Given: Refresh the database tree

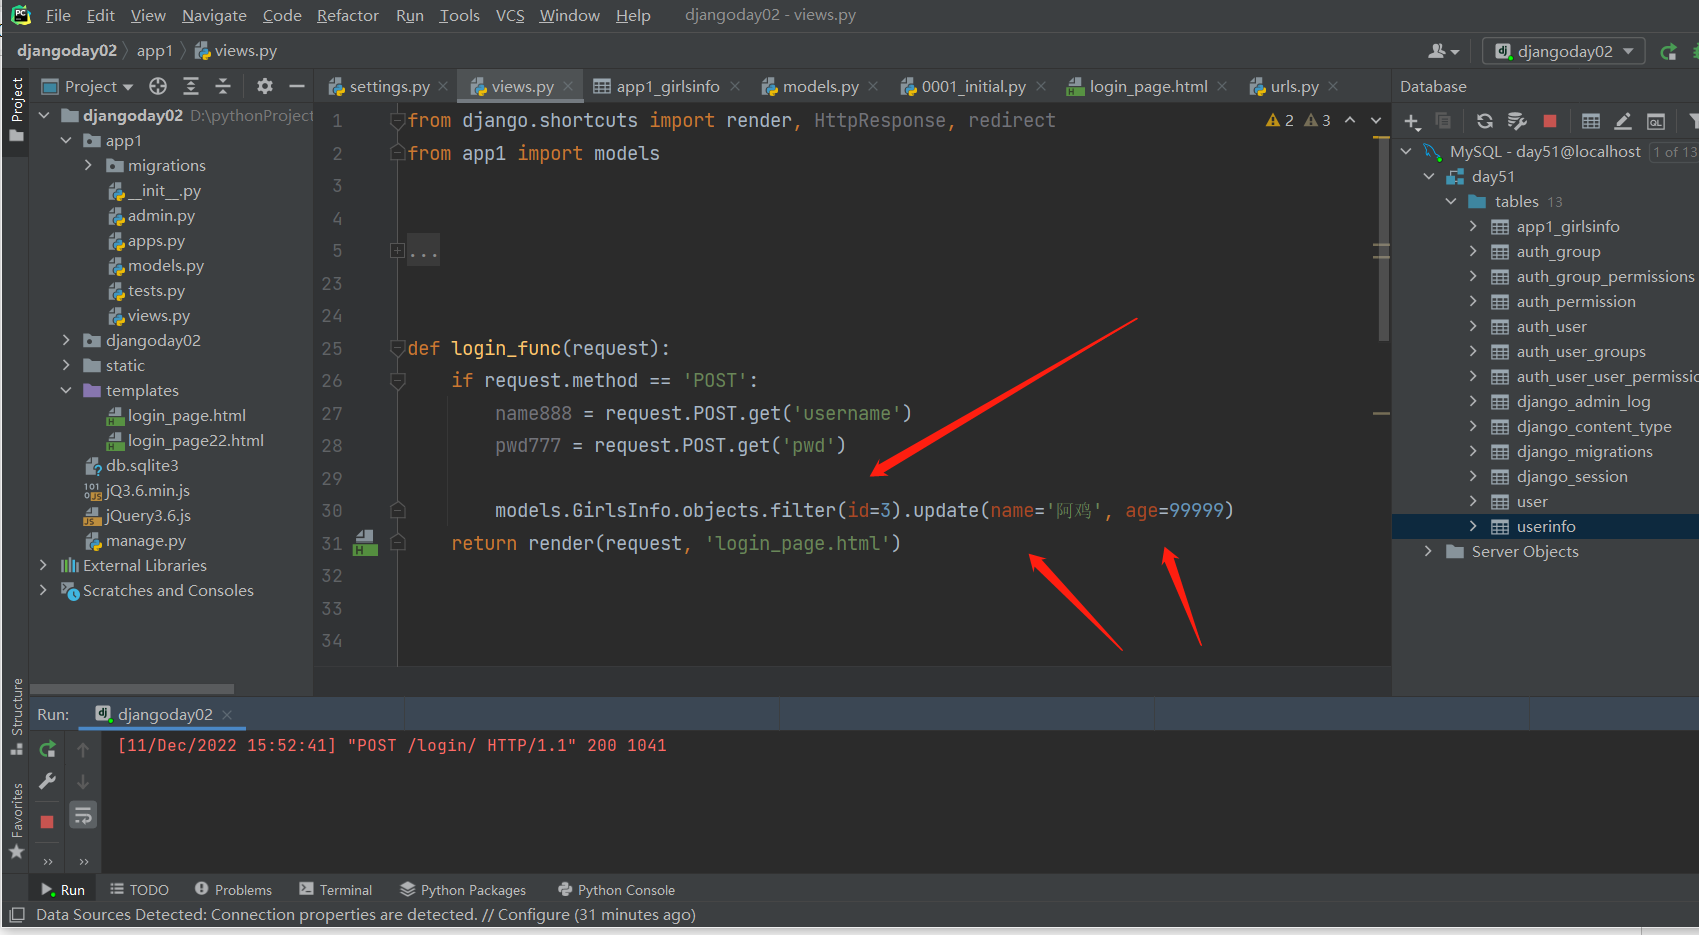Looking at the screenshot, I should pos(1485,122).
